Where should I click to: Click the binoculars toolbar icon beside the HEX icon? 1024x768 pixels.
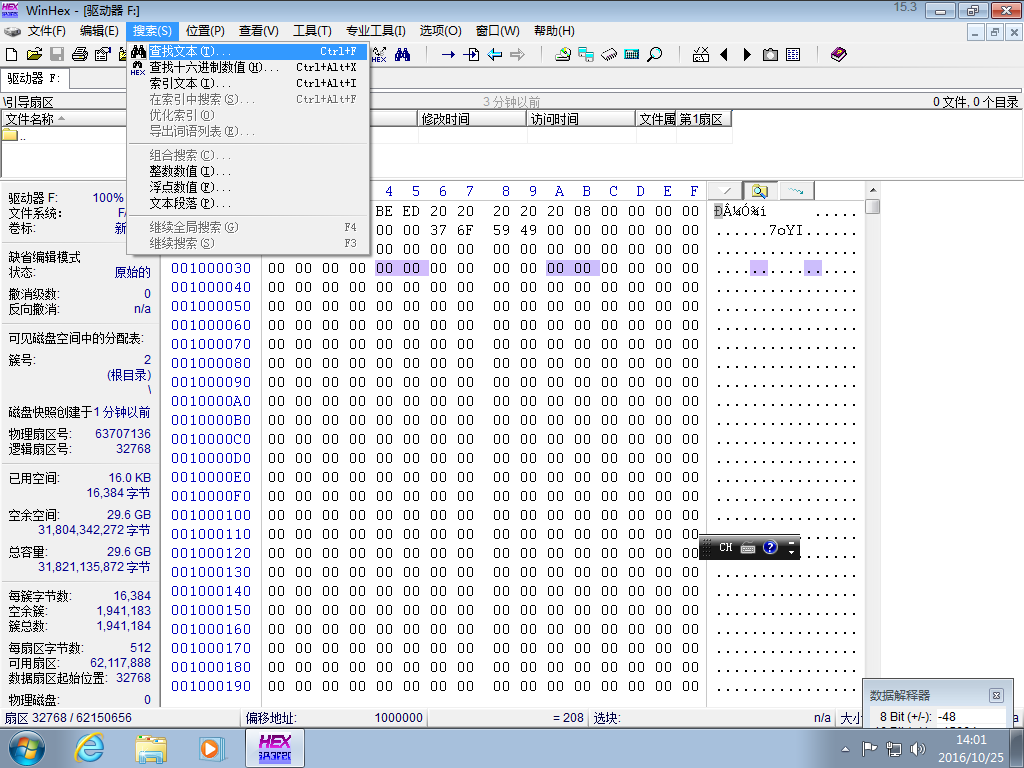402,54
